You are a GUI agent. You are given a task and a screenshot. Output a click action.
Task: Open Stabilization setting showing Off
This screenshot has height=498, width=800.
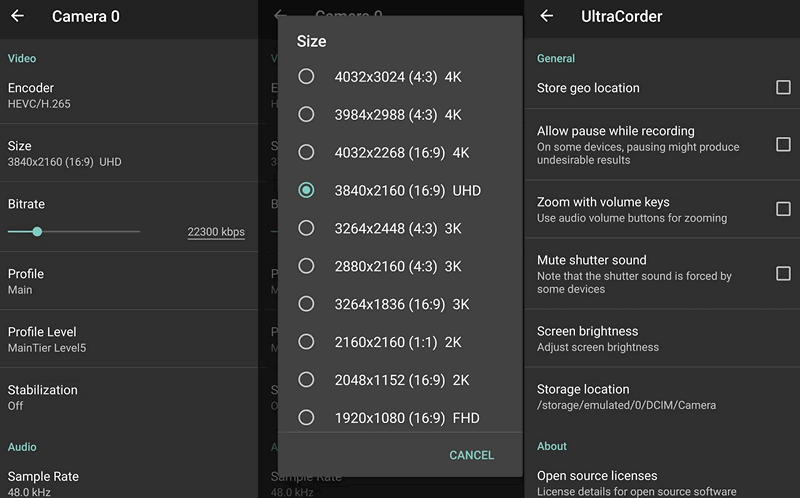pyautogui.click(x=129, y=397)
